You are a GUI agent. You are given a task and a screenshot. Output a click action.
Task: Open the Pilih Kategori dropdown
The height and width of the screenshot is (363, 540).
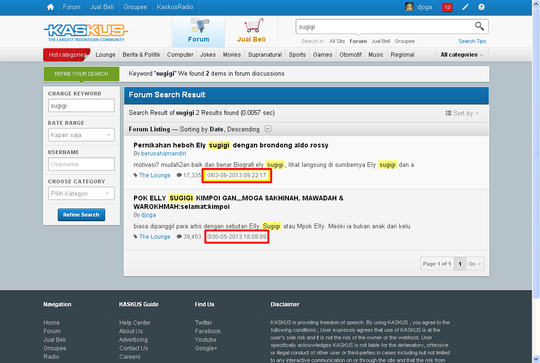coord(81,194)
